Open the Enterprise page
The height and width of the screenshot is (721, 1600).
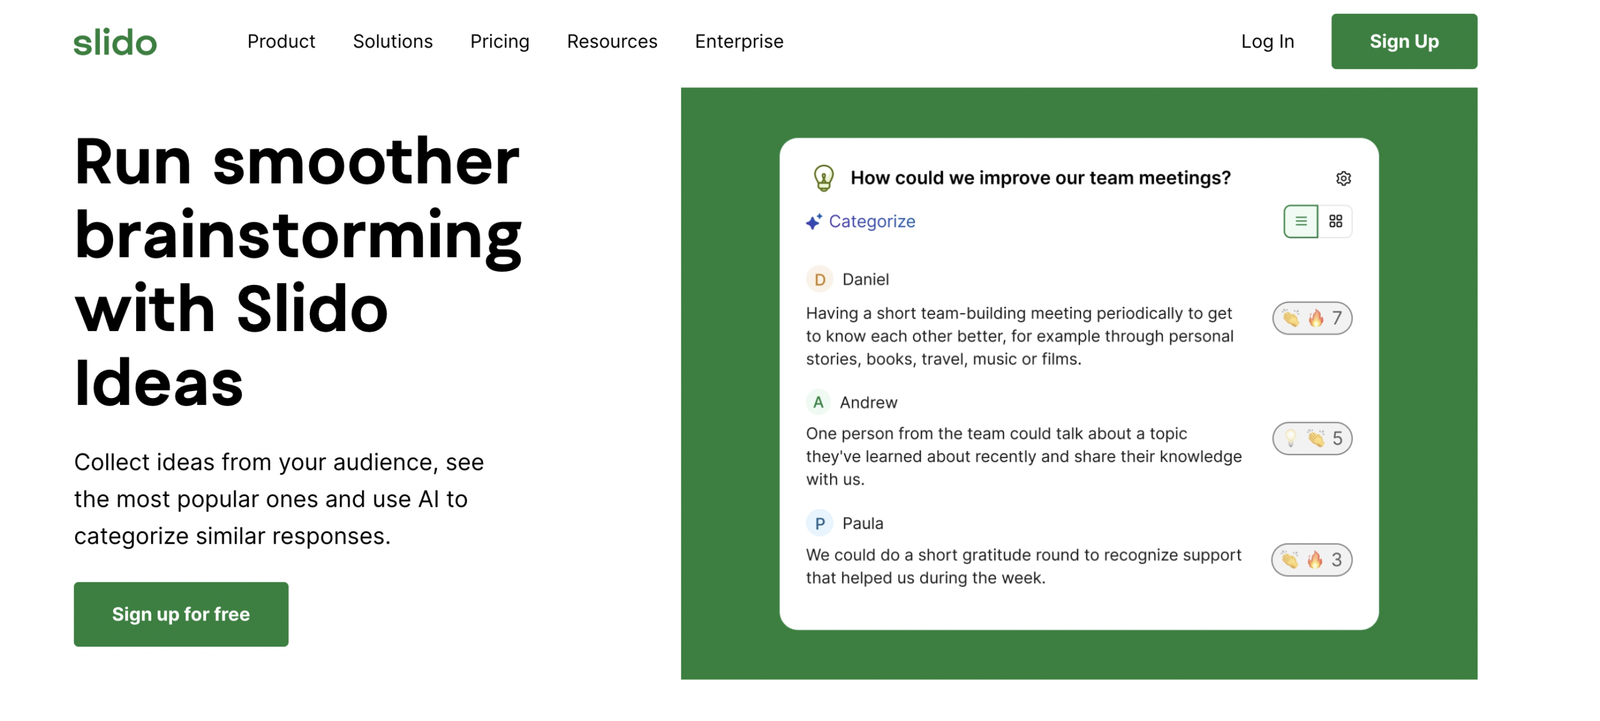coord(739,41)
